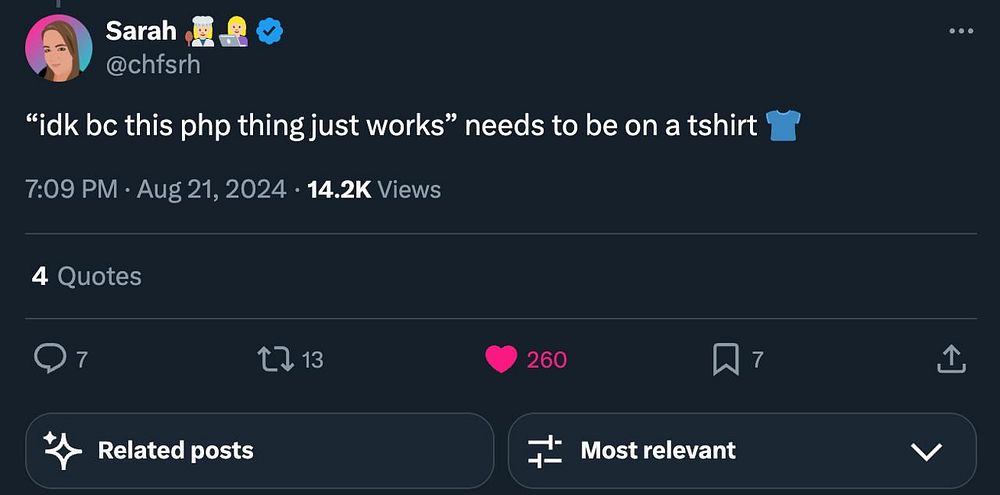Open Sarah's profile avatar

(58, 48)
